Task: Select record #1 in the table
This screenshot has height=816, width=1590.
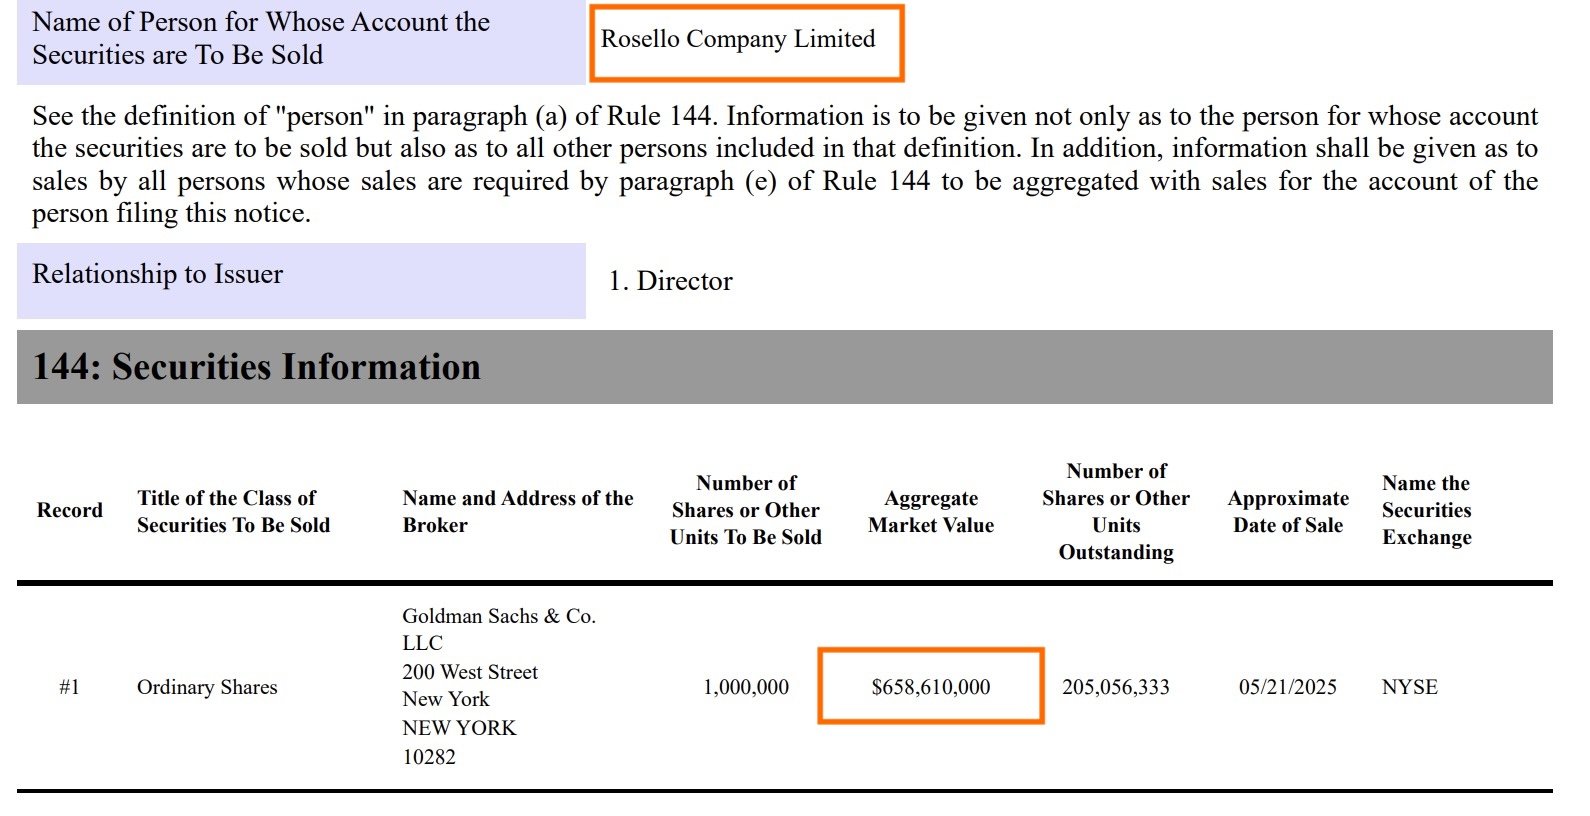Action: click(x=69, y=687)
